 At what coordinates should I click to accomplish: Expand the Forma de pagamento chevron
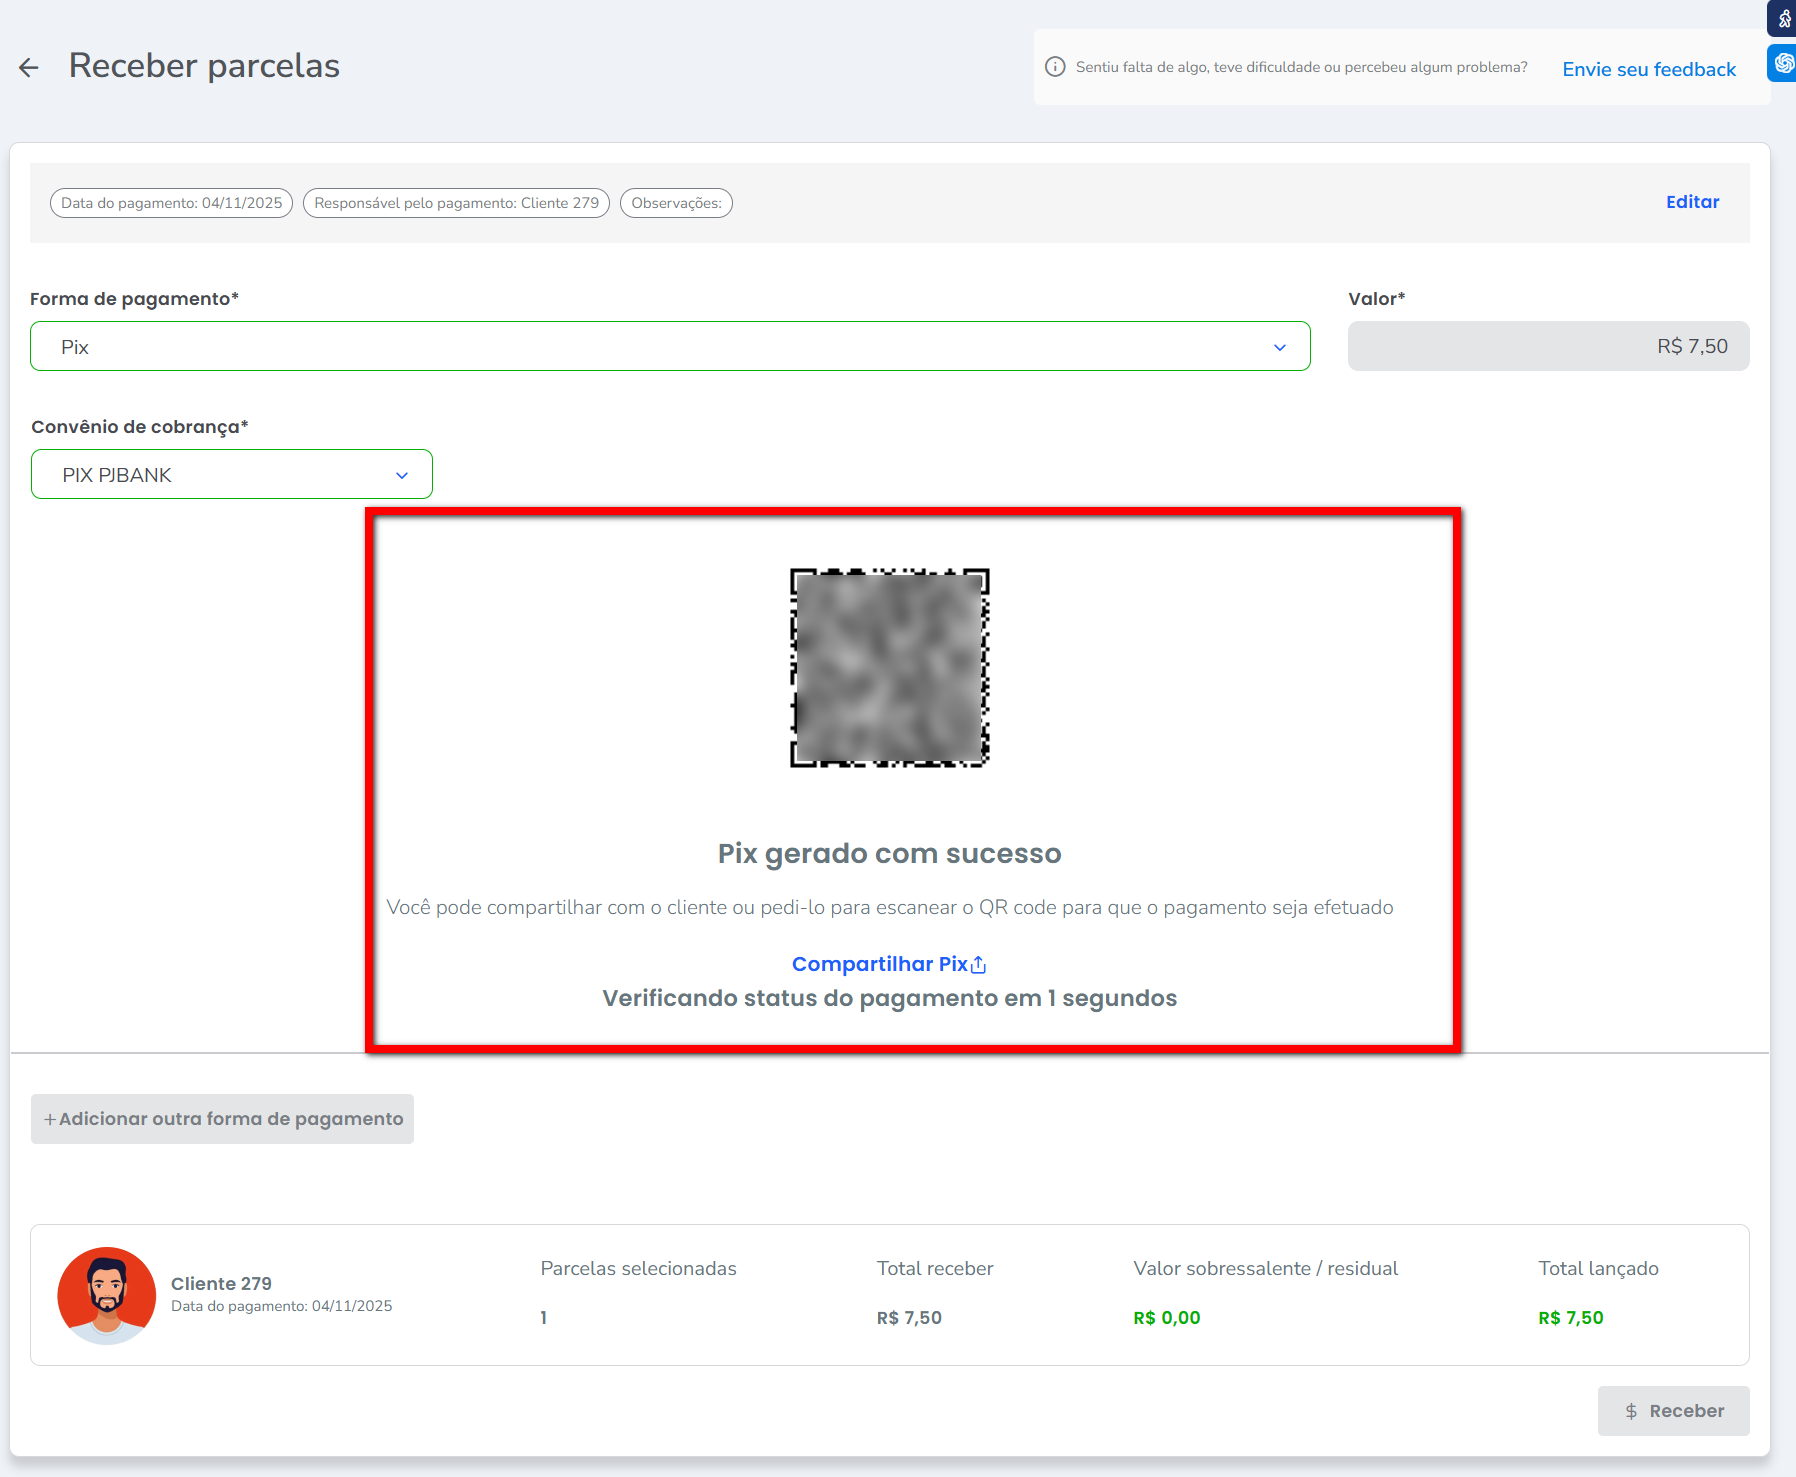(x=1279, y=347)
